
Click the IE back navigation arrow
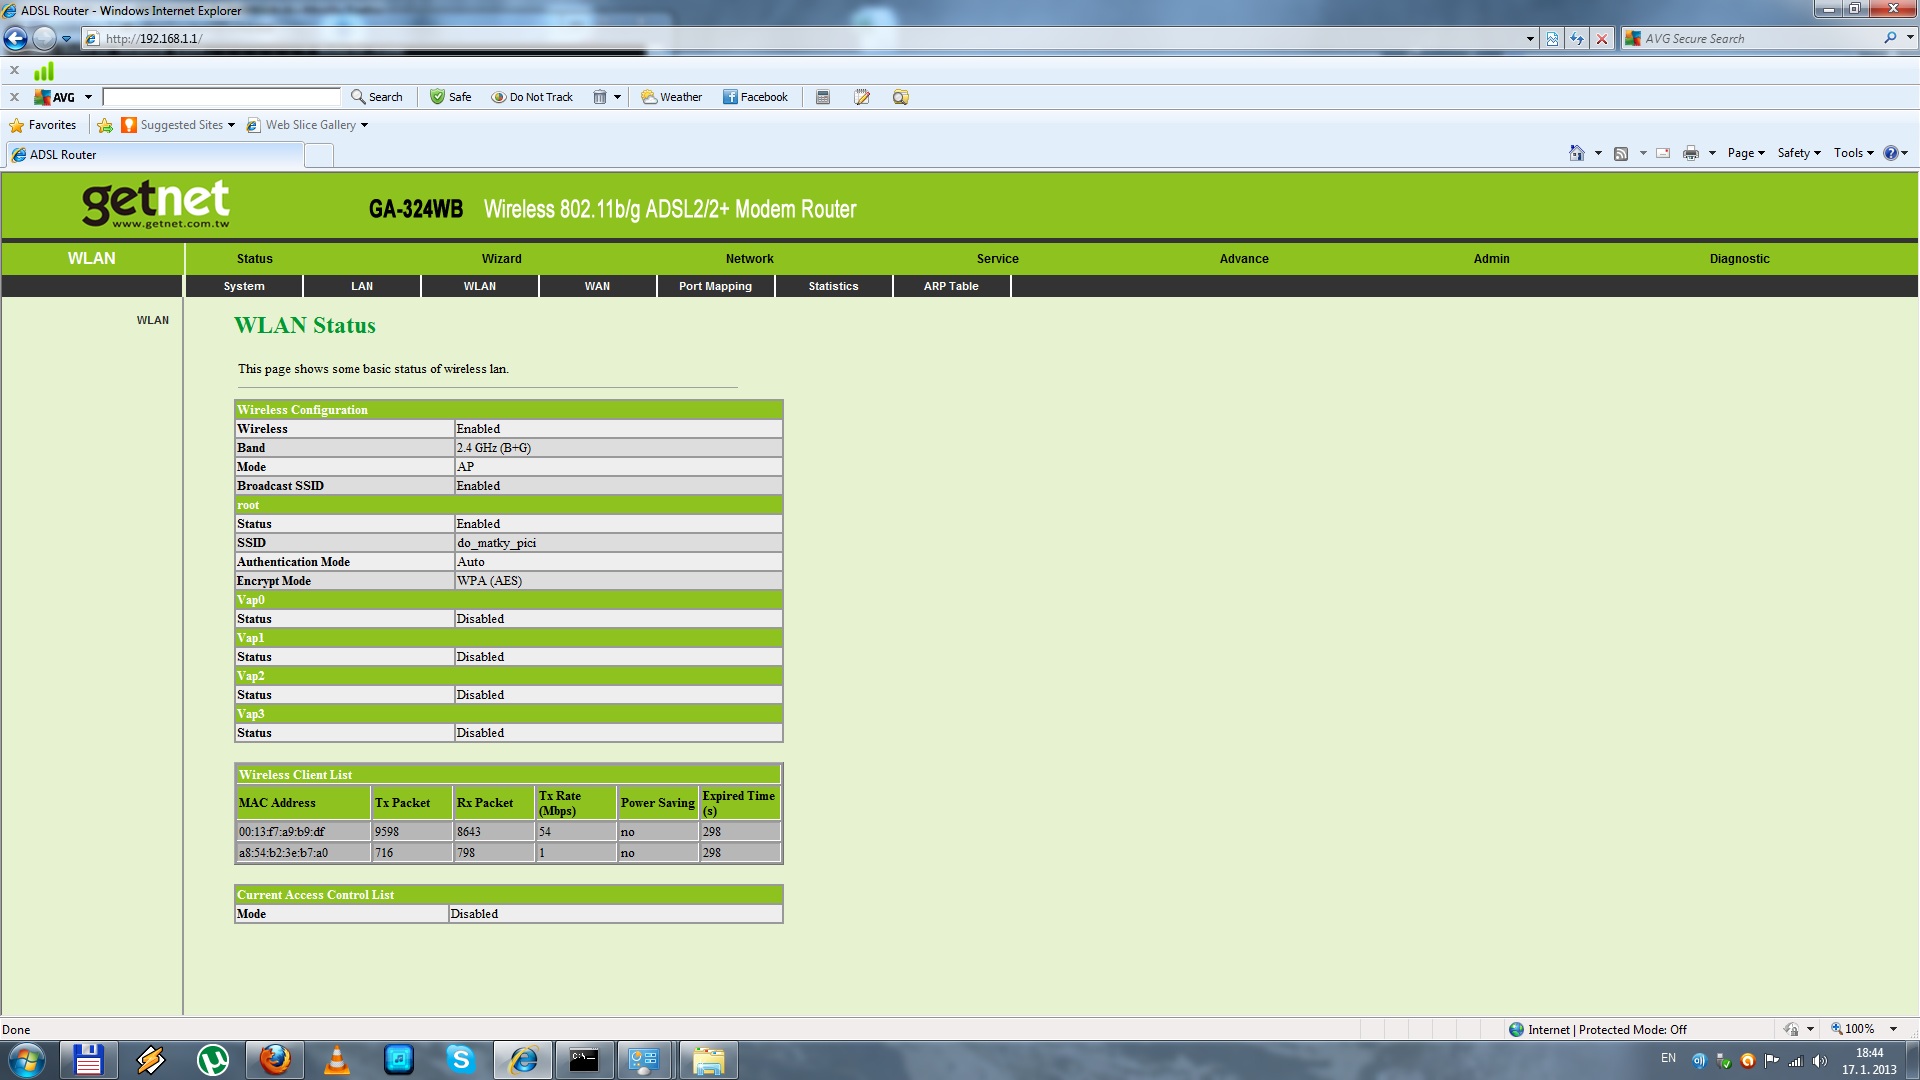pos(16,39)
